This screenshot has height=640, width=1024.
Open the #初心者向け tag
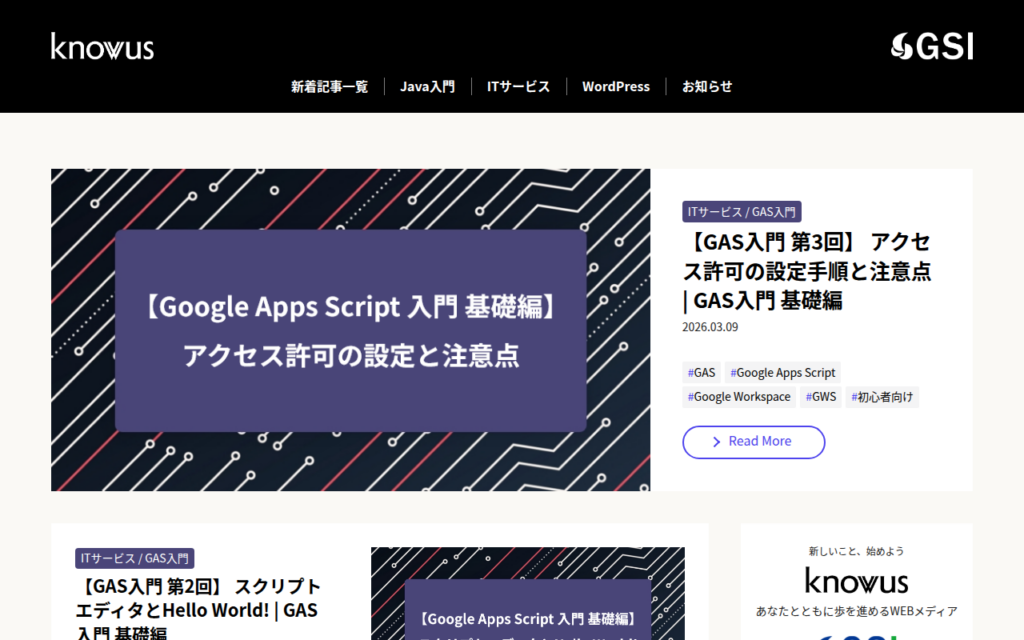[x=882, y=397]
